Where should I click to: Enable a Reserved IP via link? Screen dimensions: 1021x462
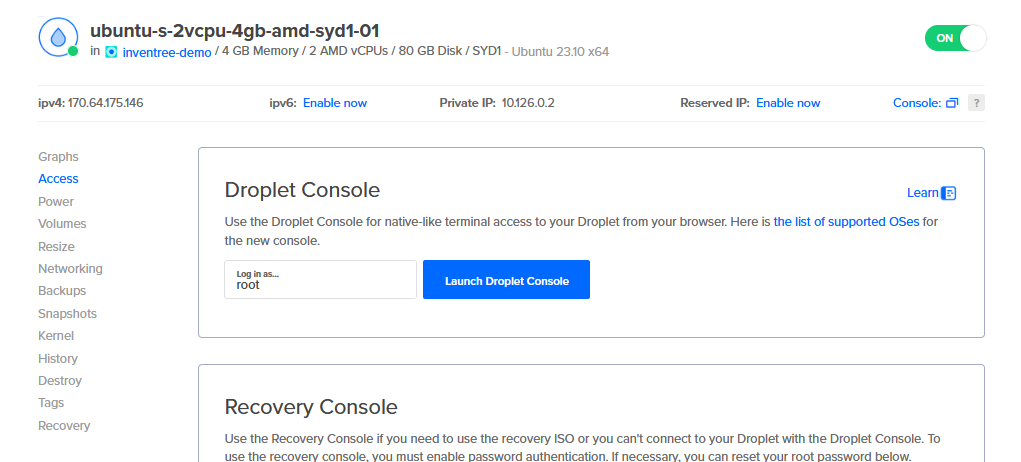pos(787,103)
